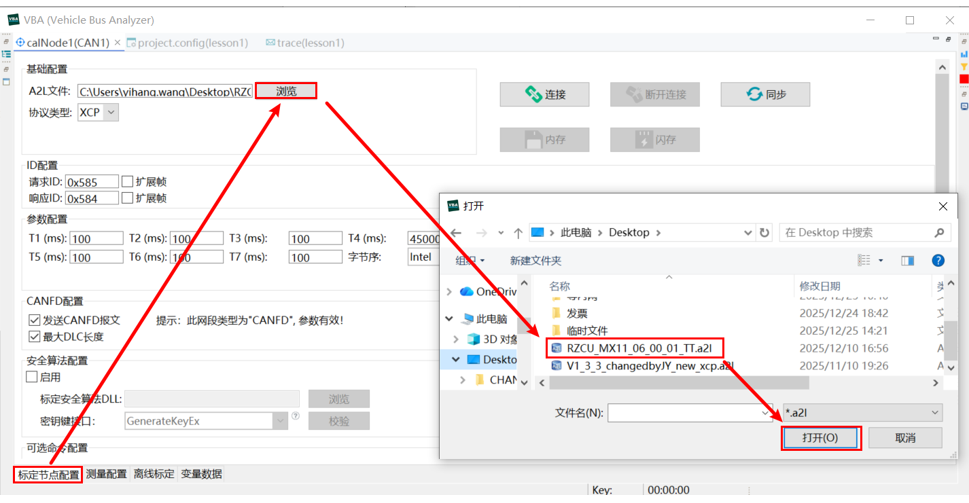Select the 标定节点配置 bottom tab
The height and width of the screenshot is (503, 969).
click(x=48, y=475)
